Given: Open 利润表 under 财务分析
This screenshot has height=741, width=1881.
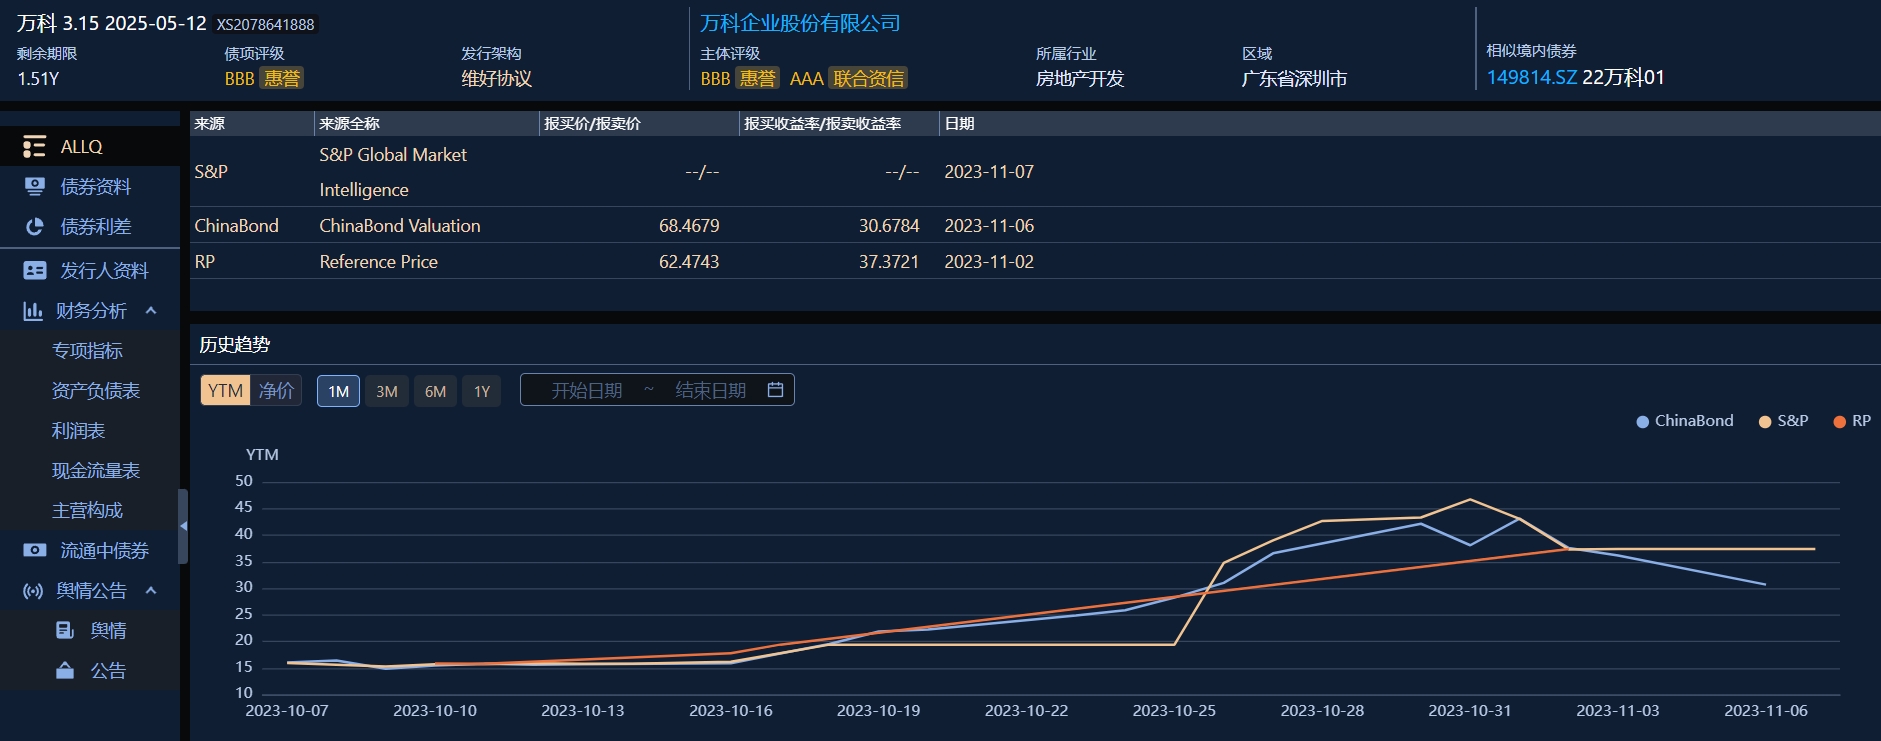Looking at the screenshot, I should pos(78,431).
